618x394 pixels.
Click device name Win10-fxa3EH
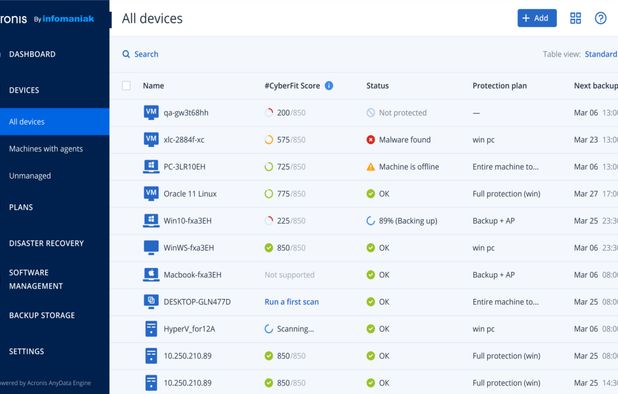(x=188, y=221)
